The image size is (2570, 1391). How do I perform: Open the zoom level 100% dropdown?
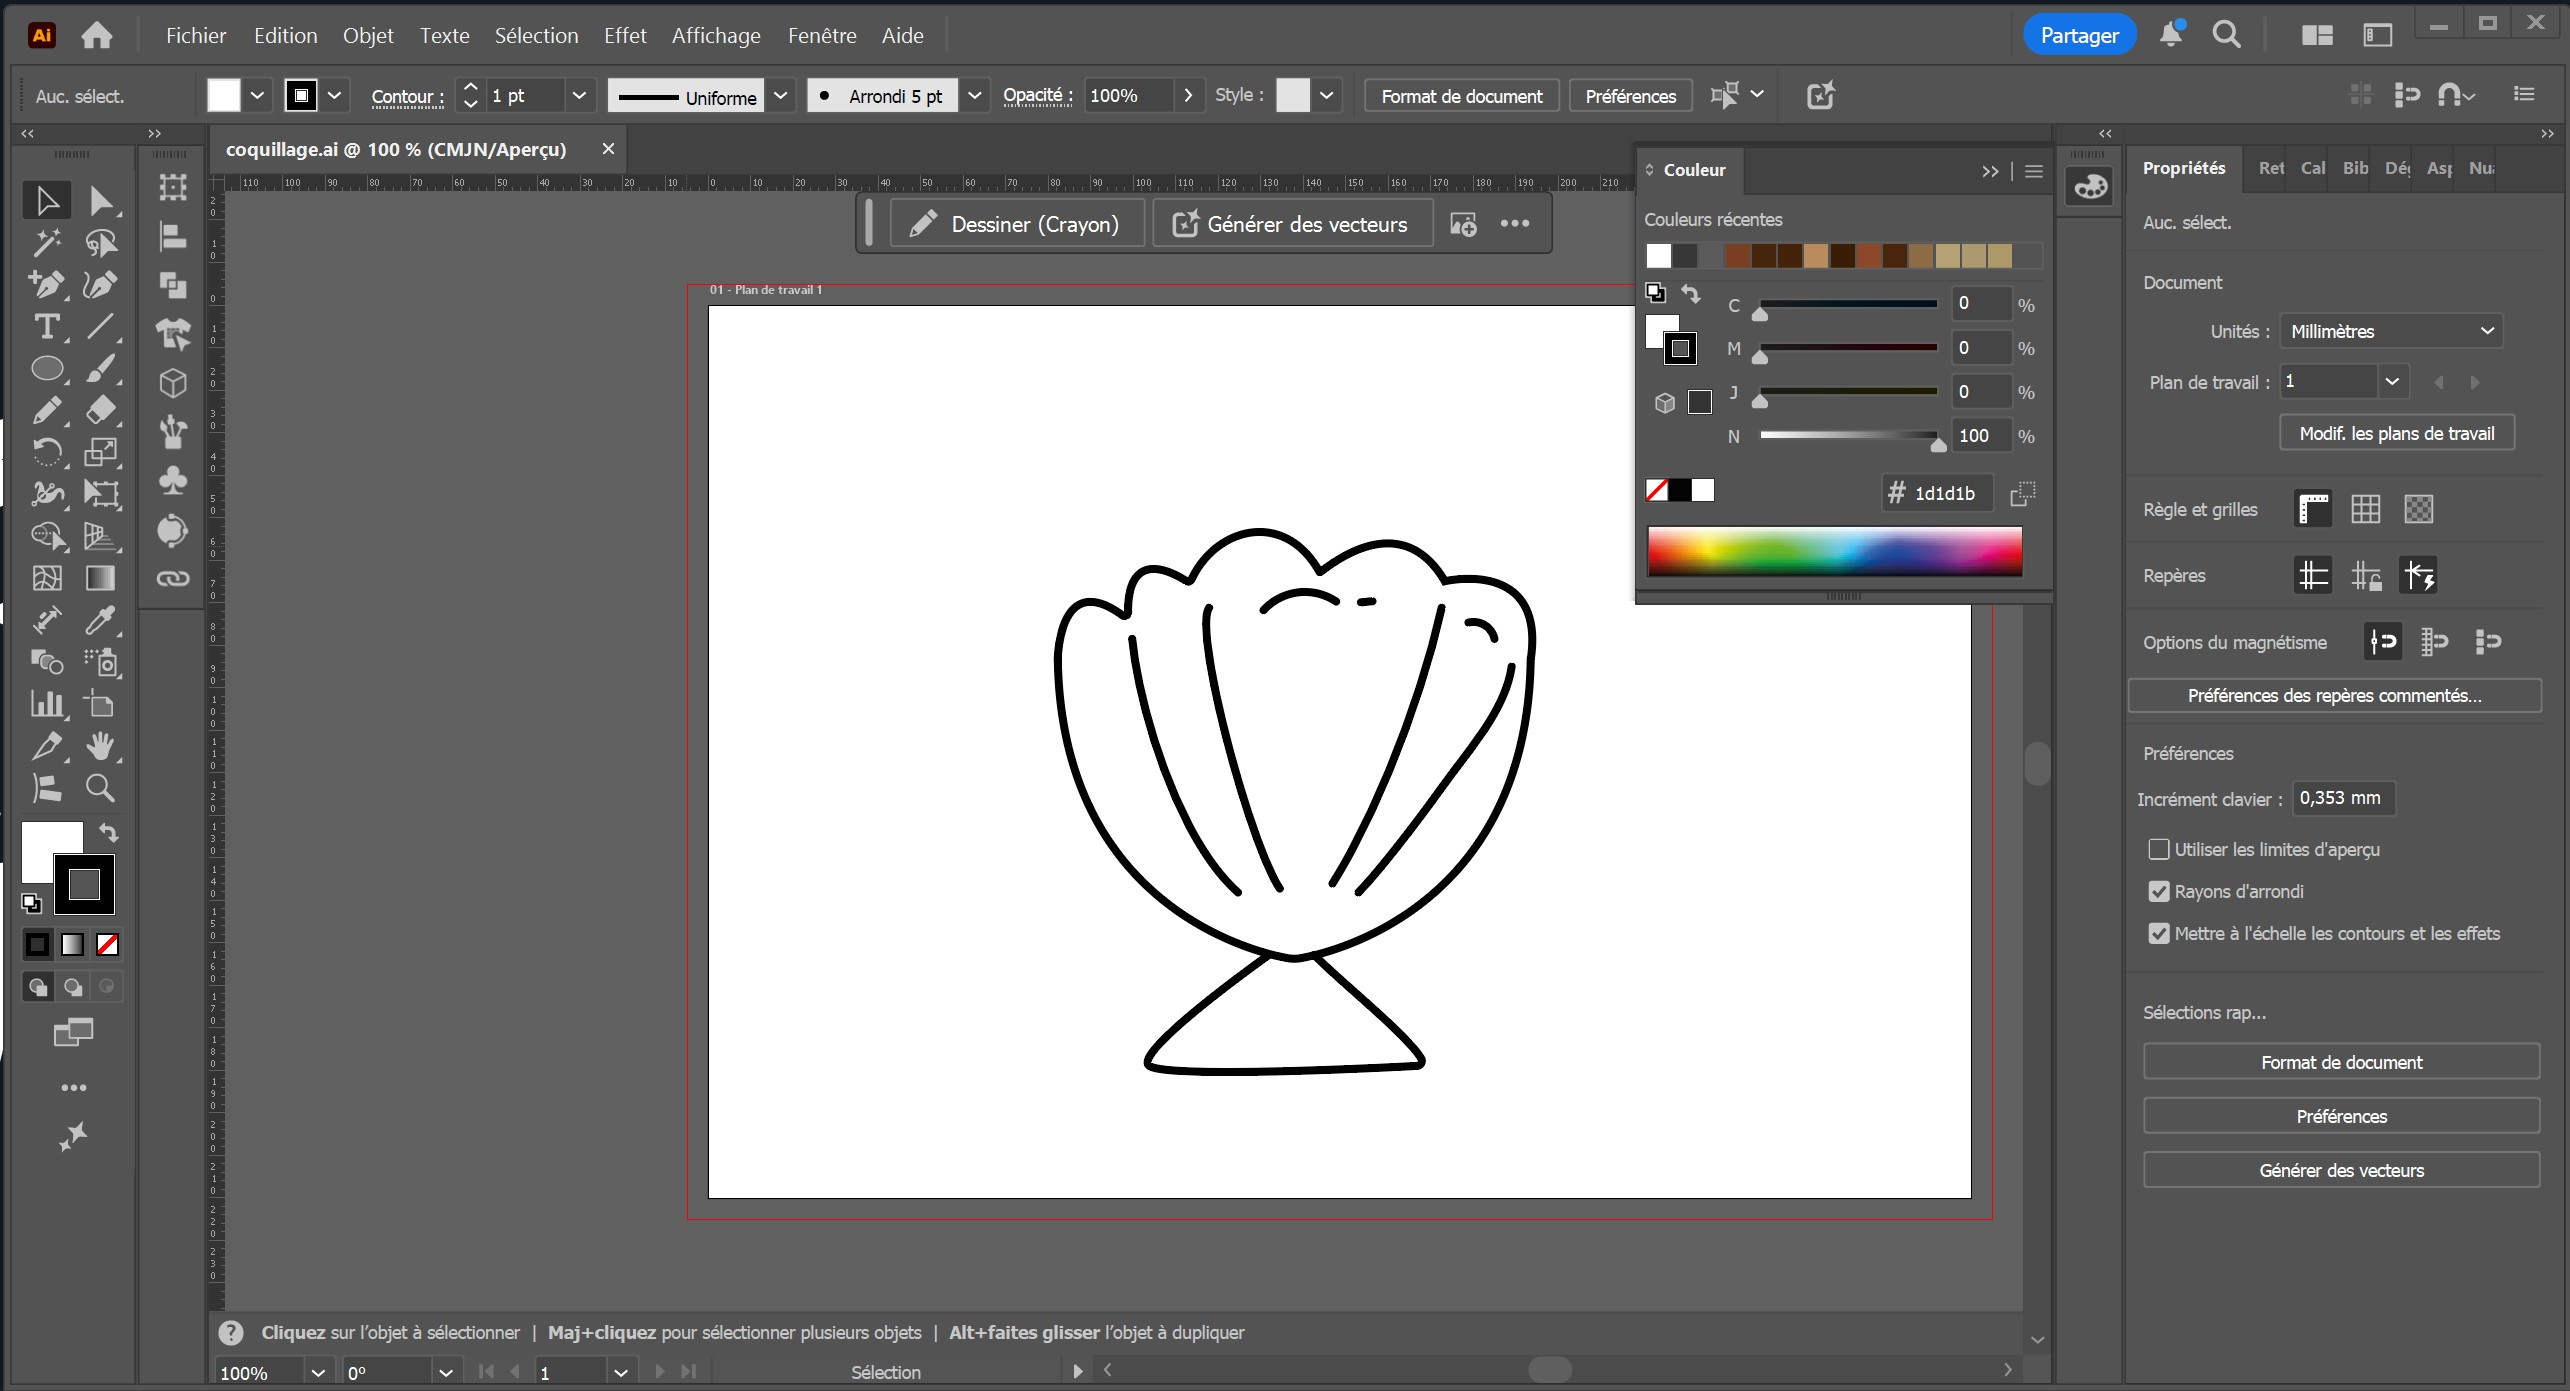(x=318, y=1372)
